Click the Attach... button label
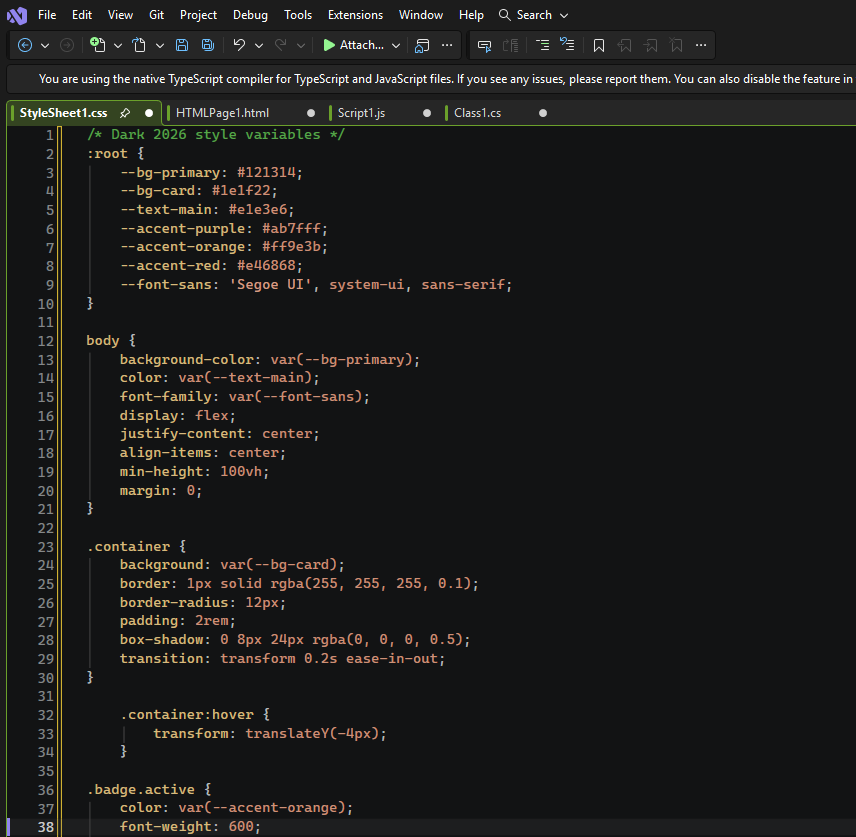 point(361,45)
